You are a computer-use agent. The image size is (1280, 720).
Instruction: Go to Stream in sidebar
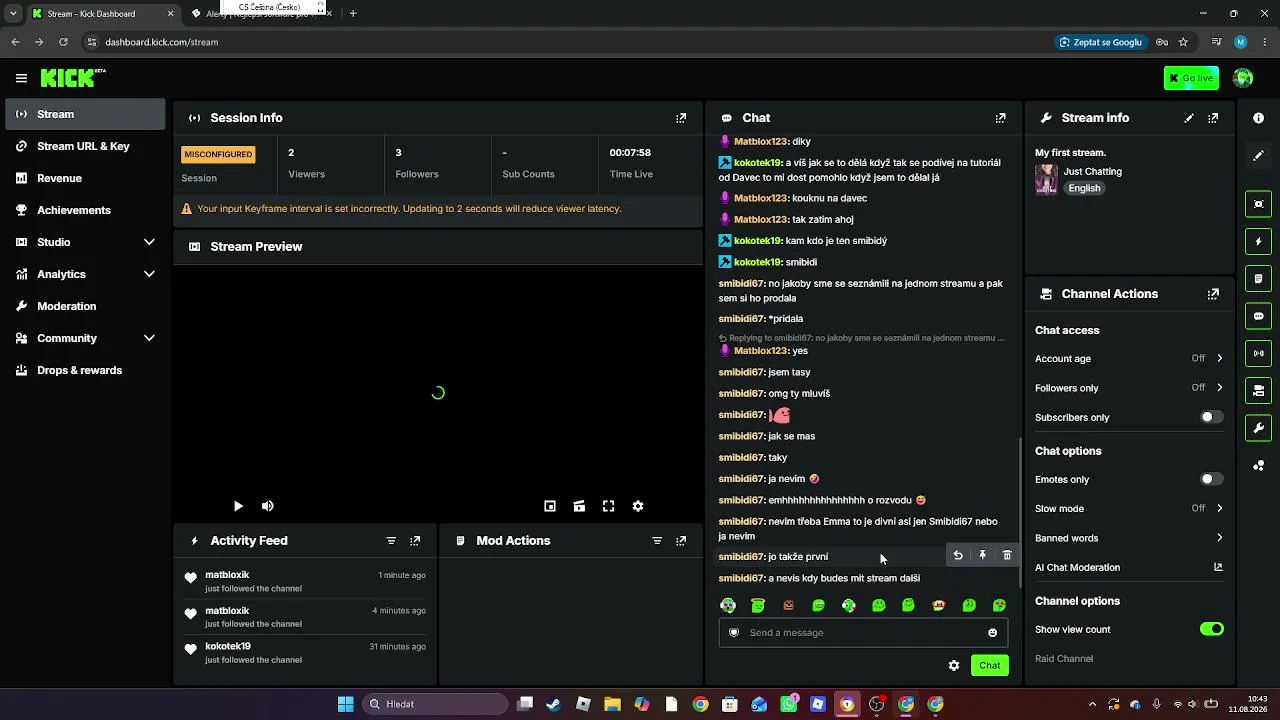pos(85,114)
